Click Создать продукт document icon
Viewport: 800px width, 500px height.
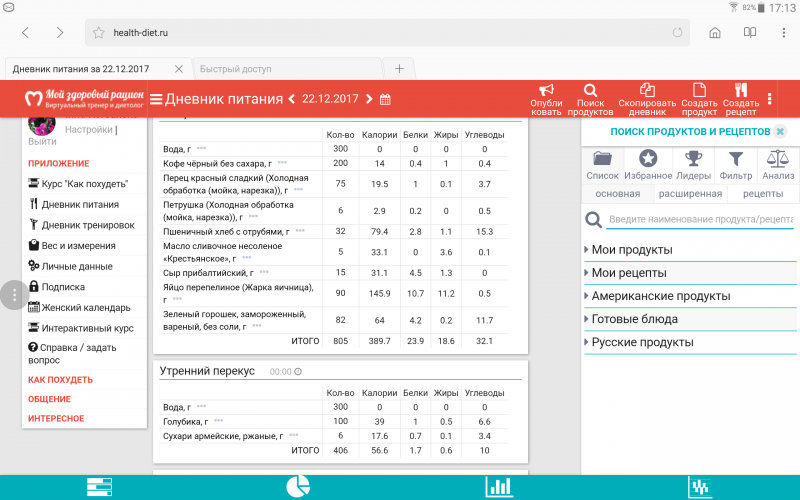click(x=699, y=90)
